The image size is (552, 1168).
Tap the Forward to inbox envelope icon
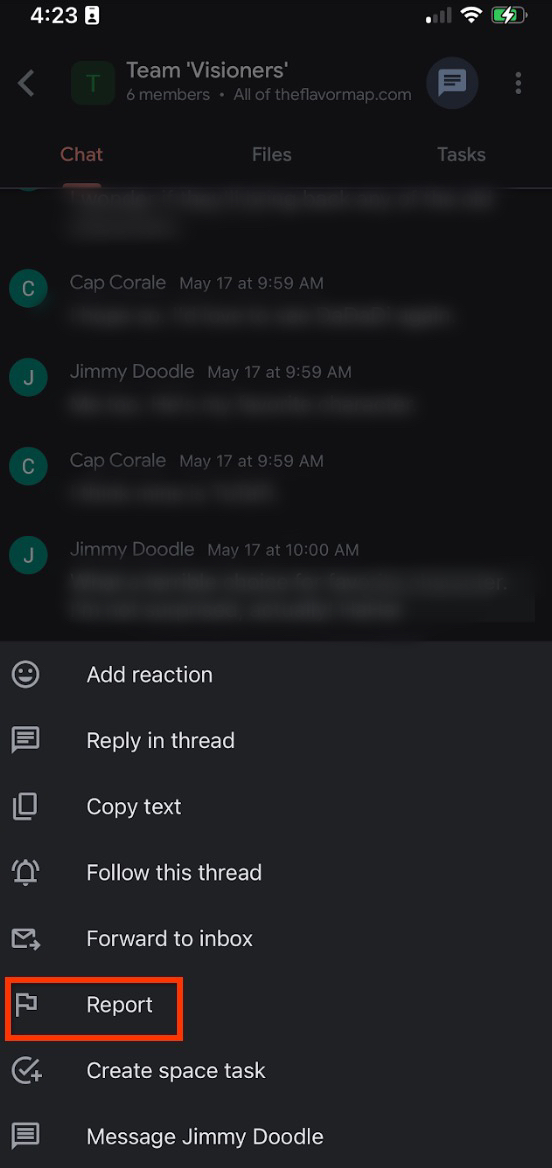[x=25, y=939]
